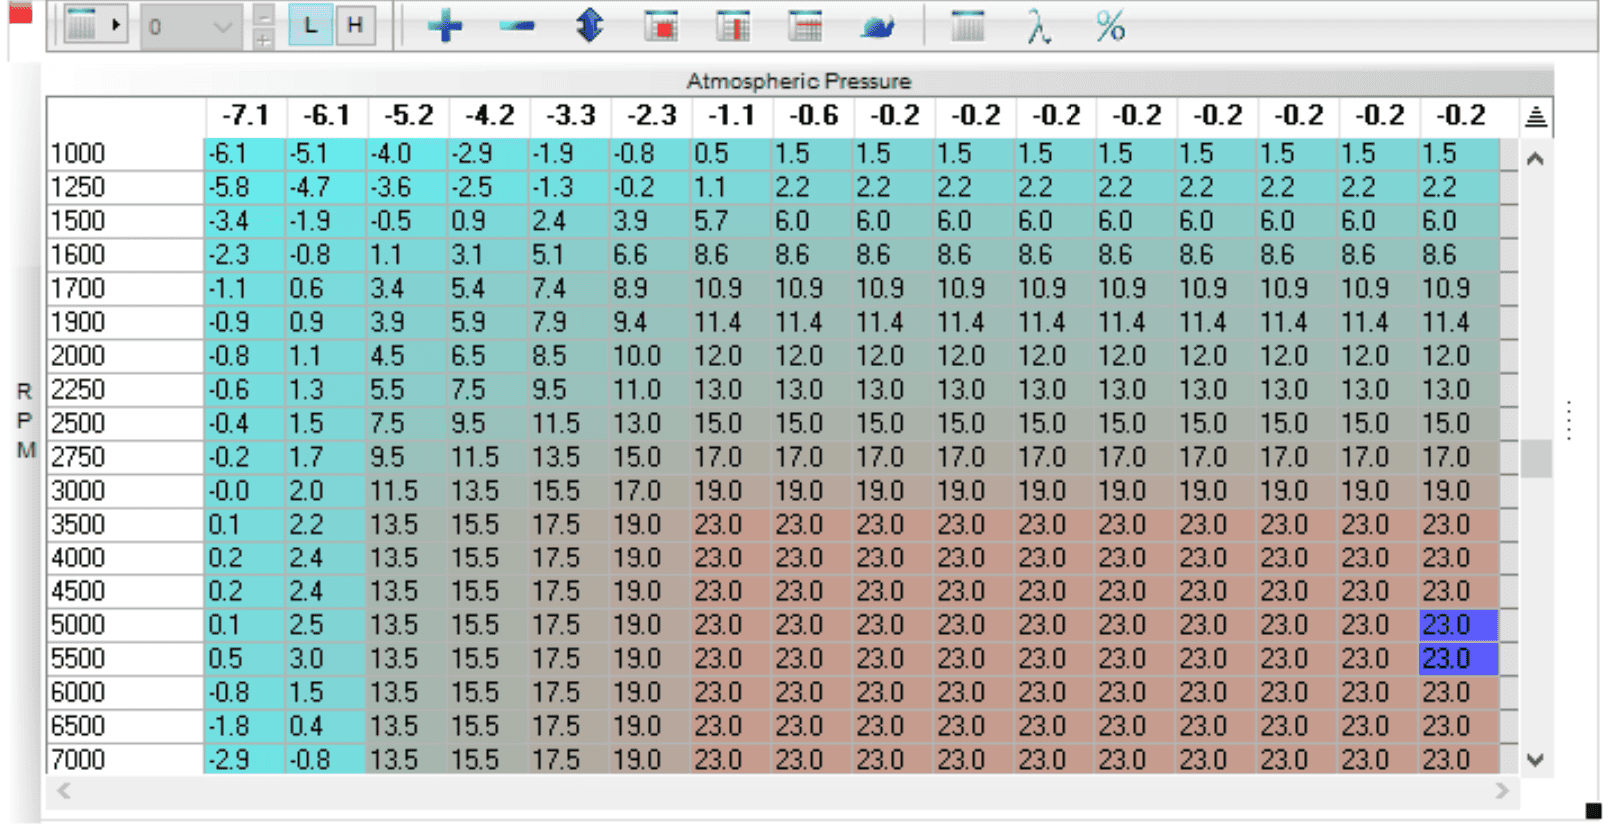Toggle the L (low) table button
Viewport: 1613px width, 839px height.
[310, 25]
